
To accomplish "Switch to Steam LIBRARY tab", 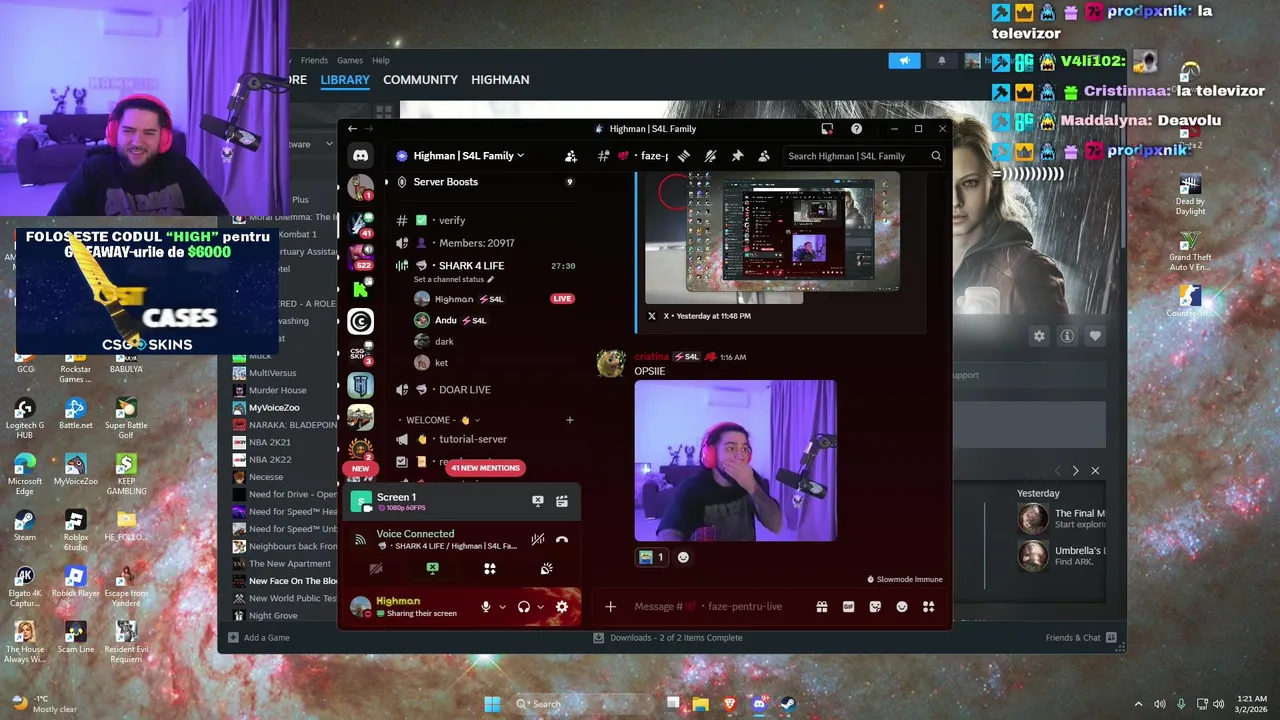I will pyautogui.click(x=345, y=80).
